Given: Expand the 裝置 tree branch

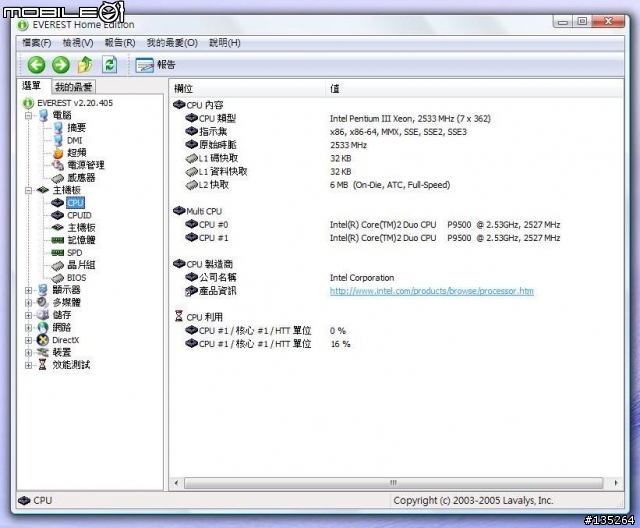Looking at the screenshot, I should [x=29, y=353].
